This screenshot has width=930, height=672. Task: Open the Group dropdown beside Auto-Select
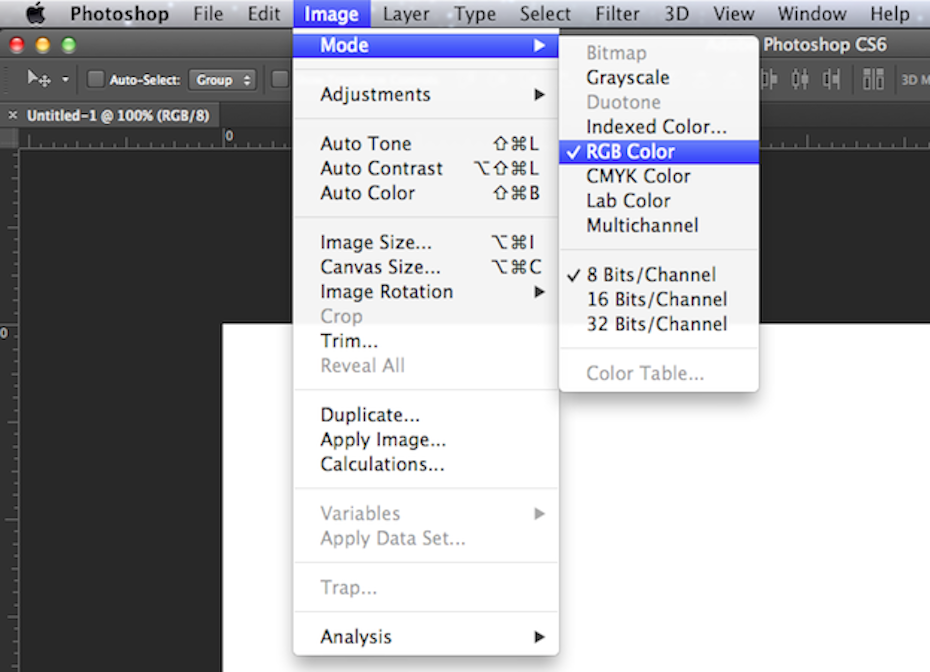222,79
